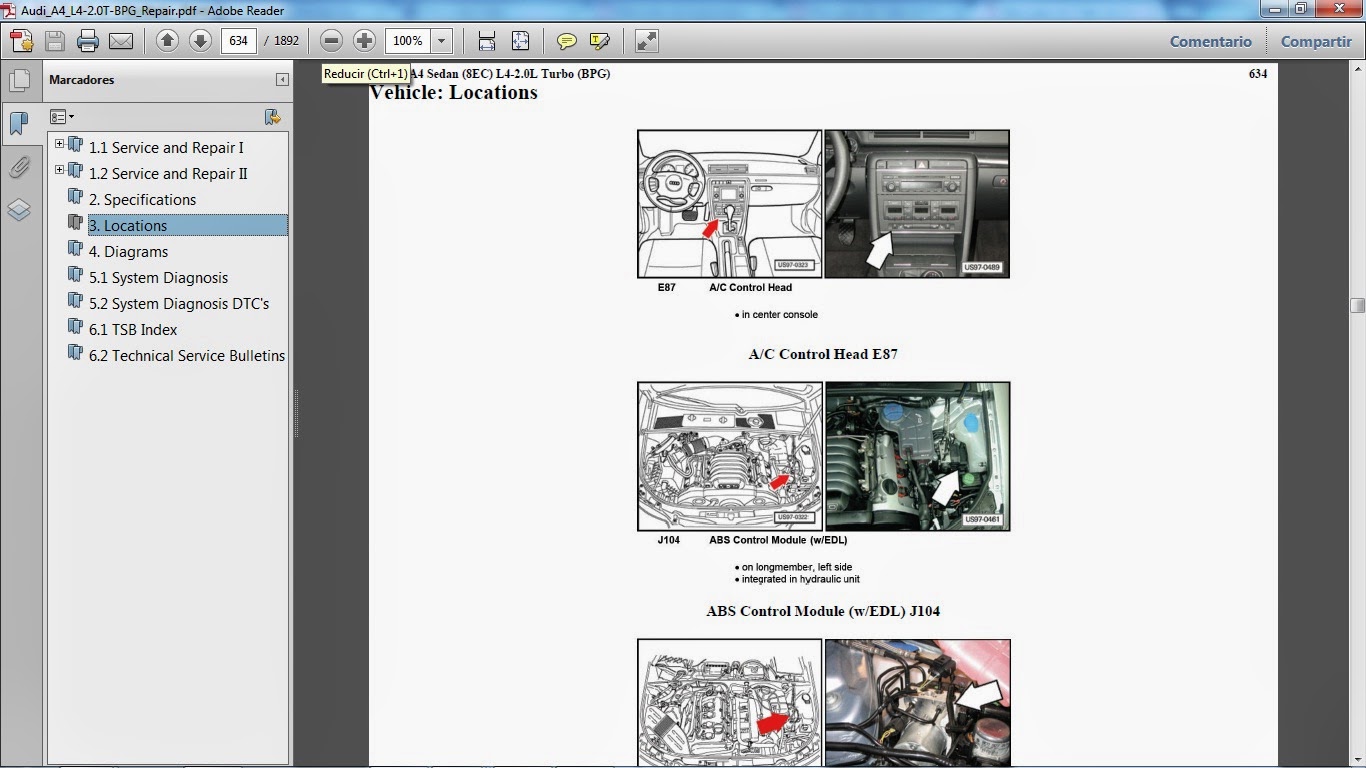The height and width of the screenshot is (768, 1366).
Task: Click the dashboard line drawing for E87
Action: (x=730, y=204)
